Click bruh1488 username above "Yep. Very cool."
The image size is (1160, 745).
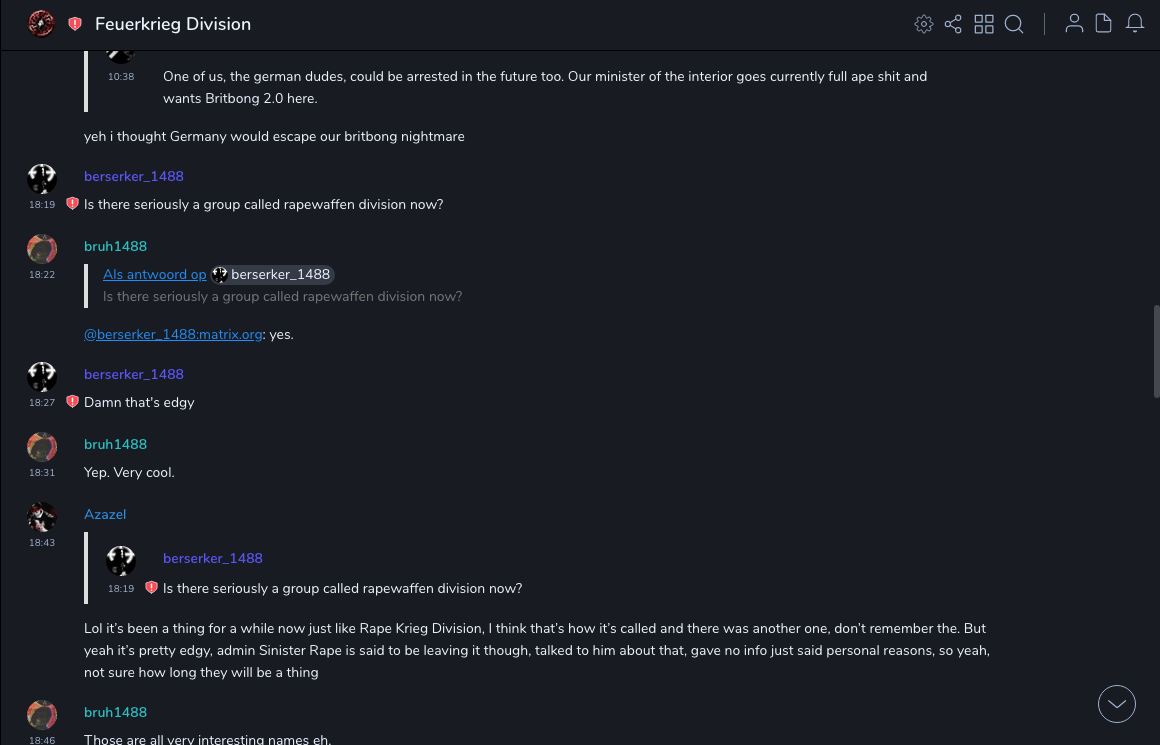[x=115, y=444]
